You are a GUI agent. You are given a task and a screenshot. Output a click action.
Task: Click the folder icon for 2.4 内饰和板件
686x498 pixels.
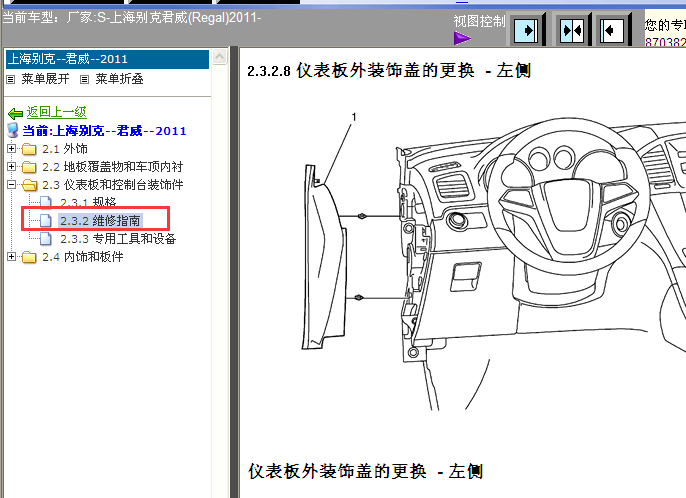29,257
